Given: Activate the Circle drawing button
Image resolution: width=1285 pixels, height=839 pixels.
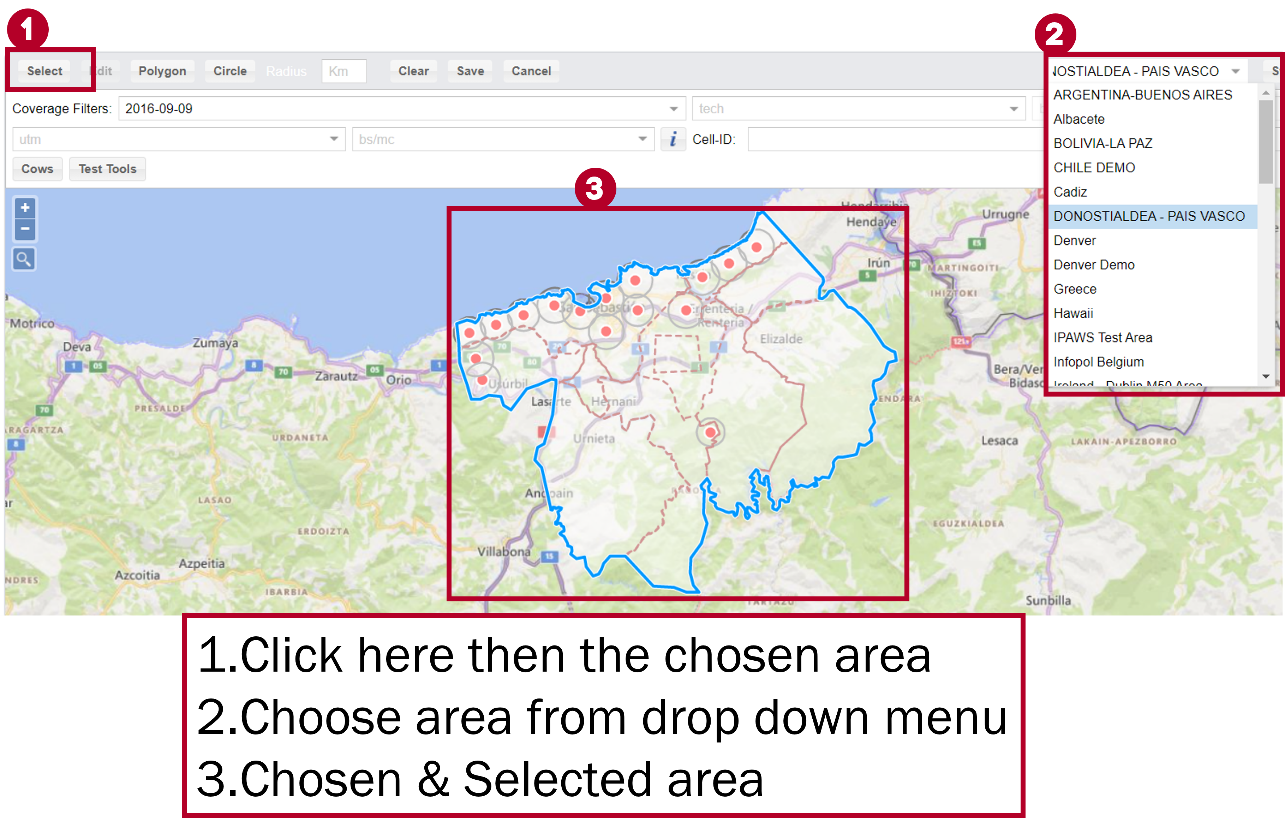Looking at the screenshot, I should click(x=230, y=71).
